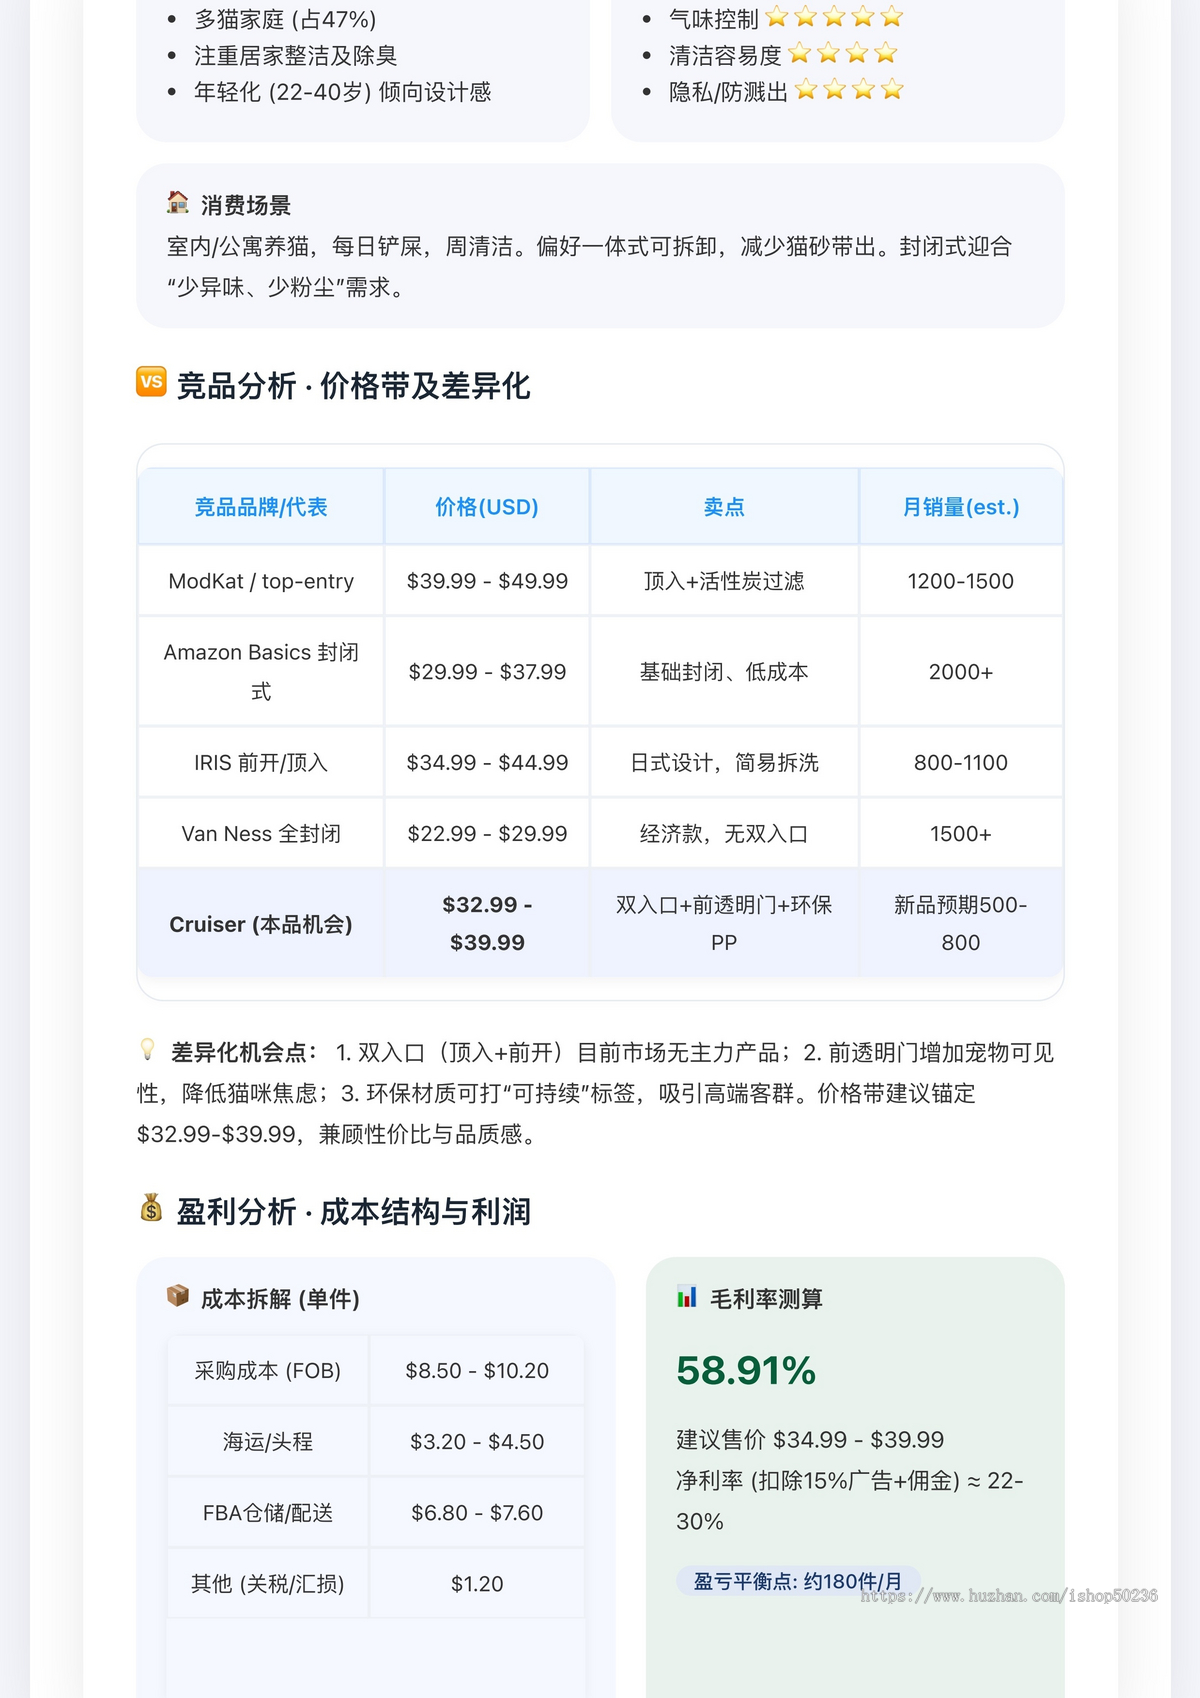The height and width of the screenshot is (1698, 1200).
Task: Click the 毛利率测算 heading
Action: (766, 1298)
